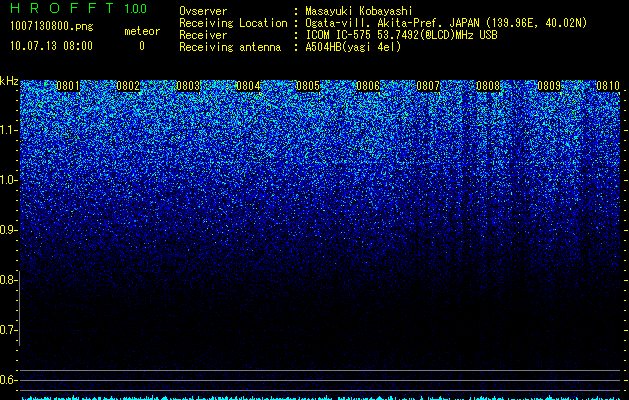629x400 pixels.
Task: Click the 0.8 kHz axis tick label
Action: click(x=7, y=280)
